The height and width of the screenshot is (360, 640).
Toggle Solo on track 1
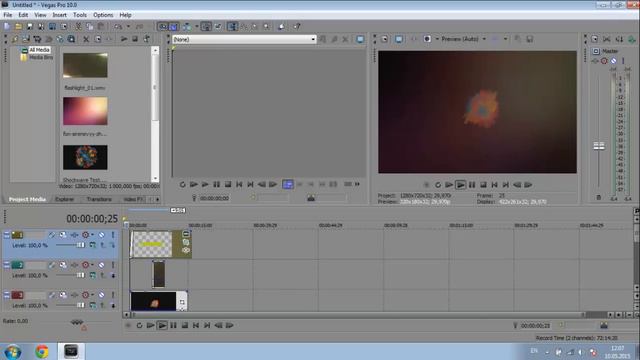[113, 235]
